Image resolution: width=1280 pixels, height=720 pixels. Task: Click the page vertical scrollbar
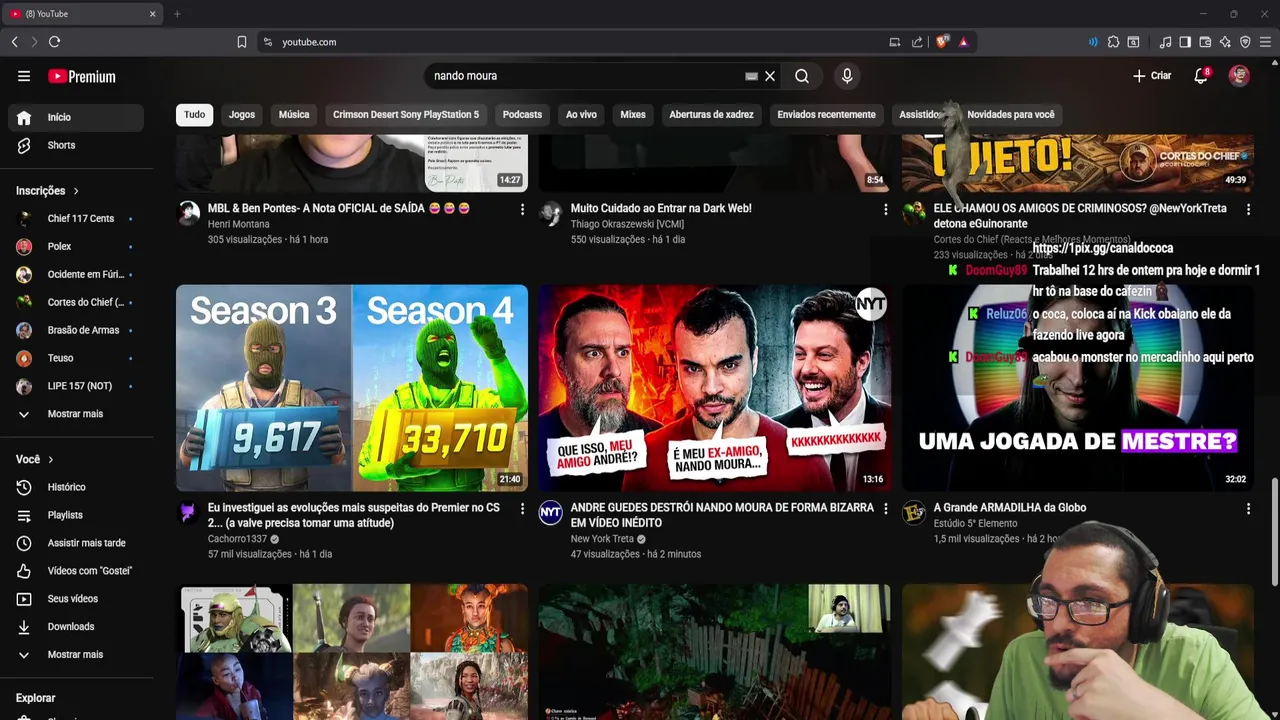point(1274,530)
